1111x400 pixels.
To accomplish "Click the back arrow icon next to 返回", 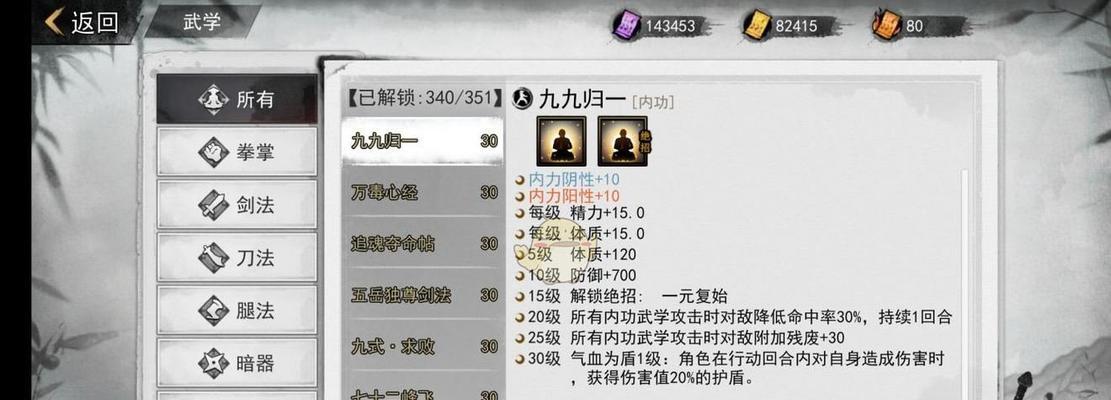I will [x=55, y=22].
